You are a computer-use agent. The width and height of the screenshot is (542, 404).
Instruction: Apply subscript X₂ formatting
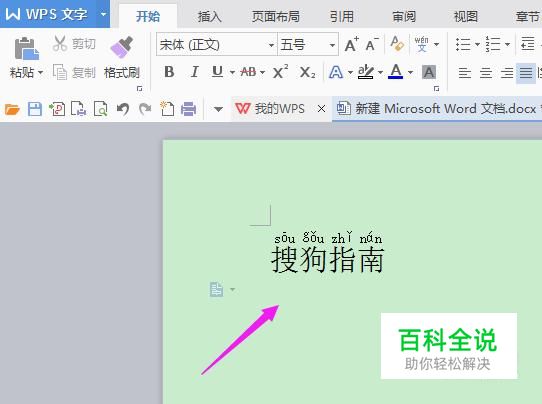307,72
